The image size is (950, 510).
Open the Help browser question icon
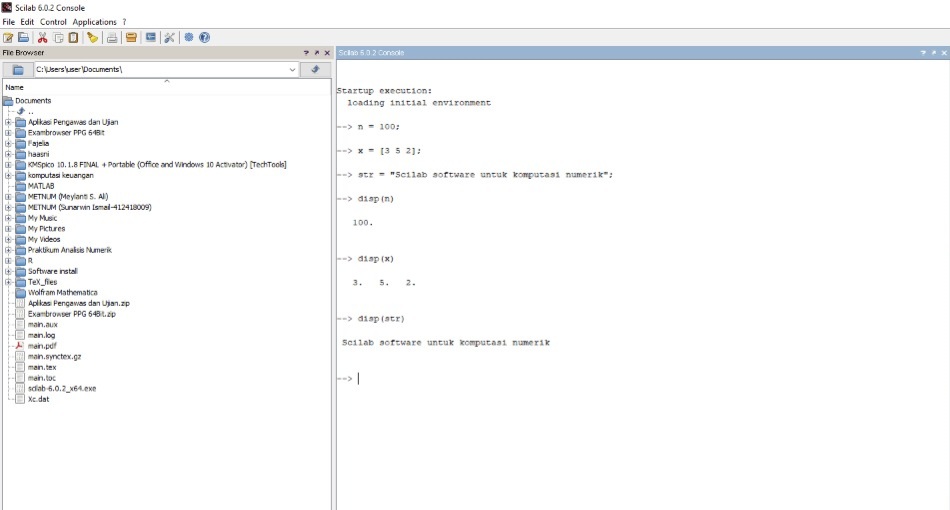[205, 38]
